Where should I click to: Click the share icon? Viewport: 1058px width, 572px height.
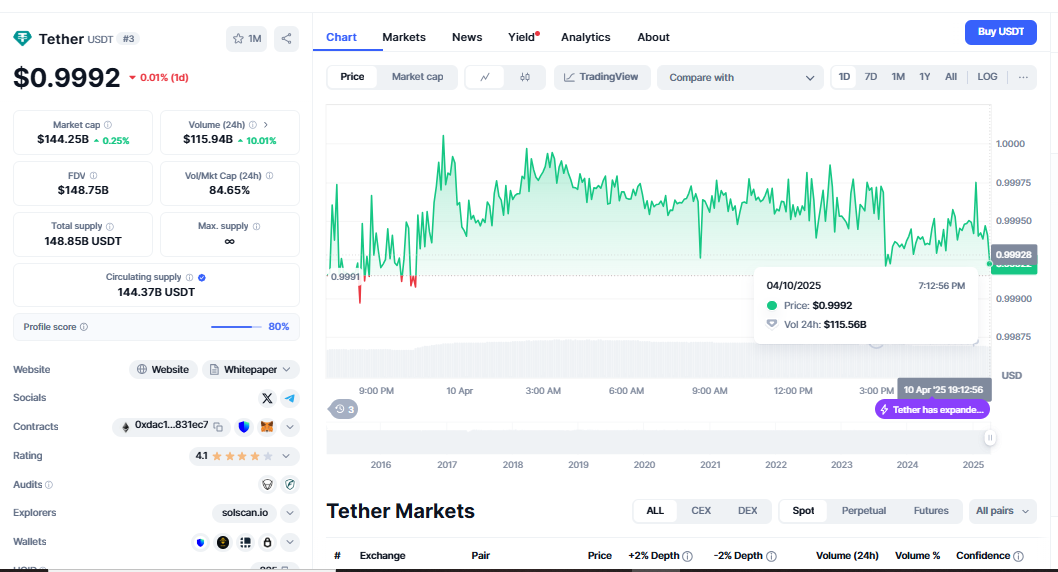click(x=286, y=38)
